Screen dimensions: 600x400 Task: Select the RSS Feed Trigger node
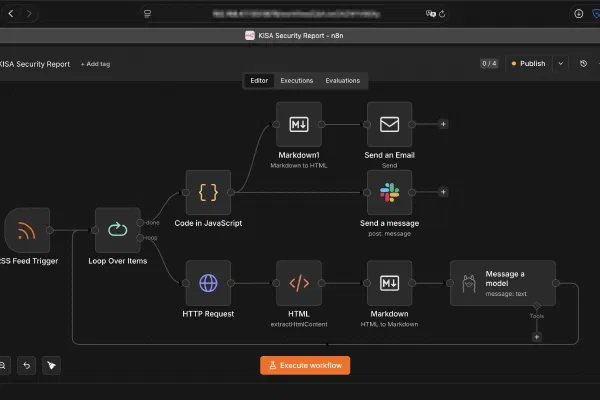(x=27, y=230)
